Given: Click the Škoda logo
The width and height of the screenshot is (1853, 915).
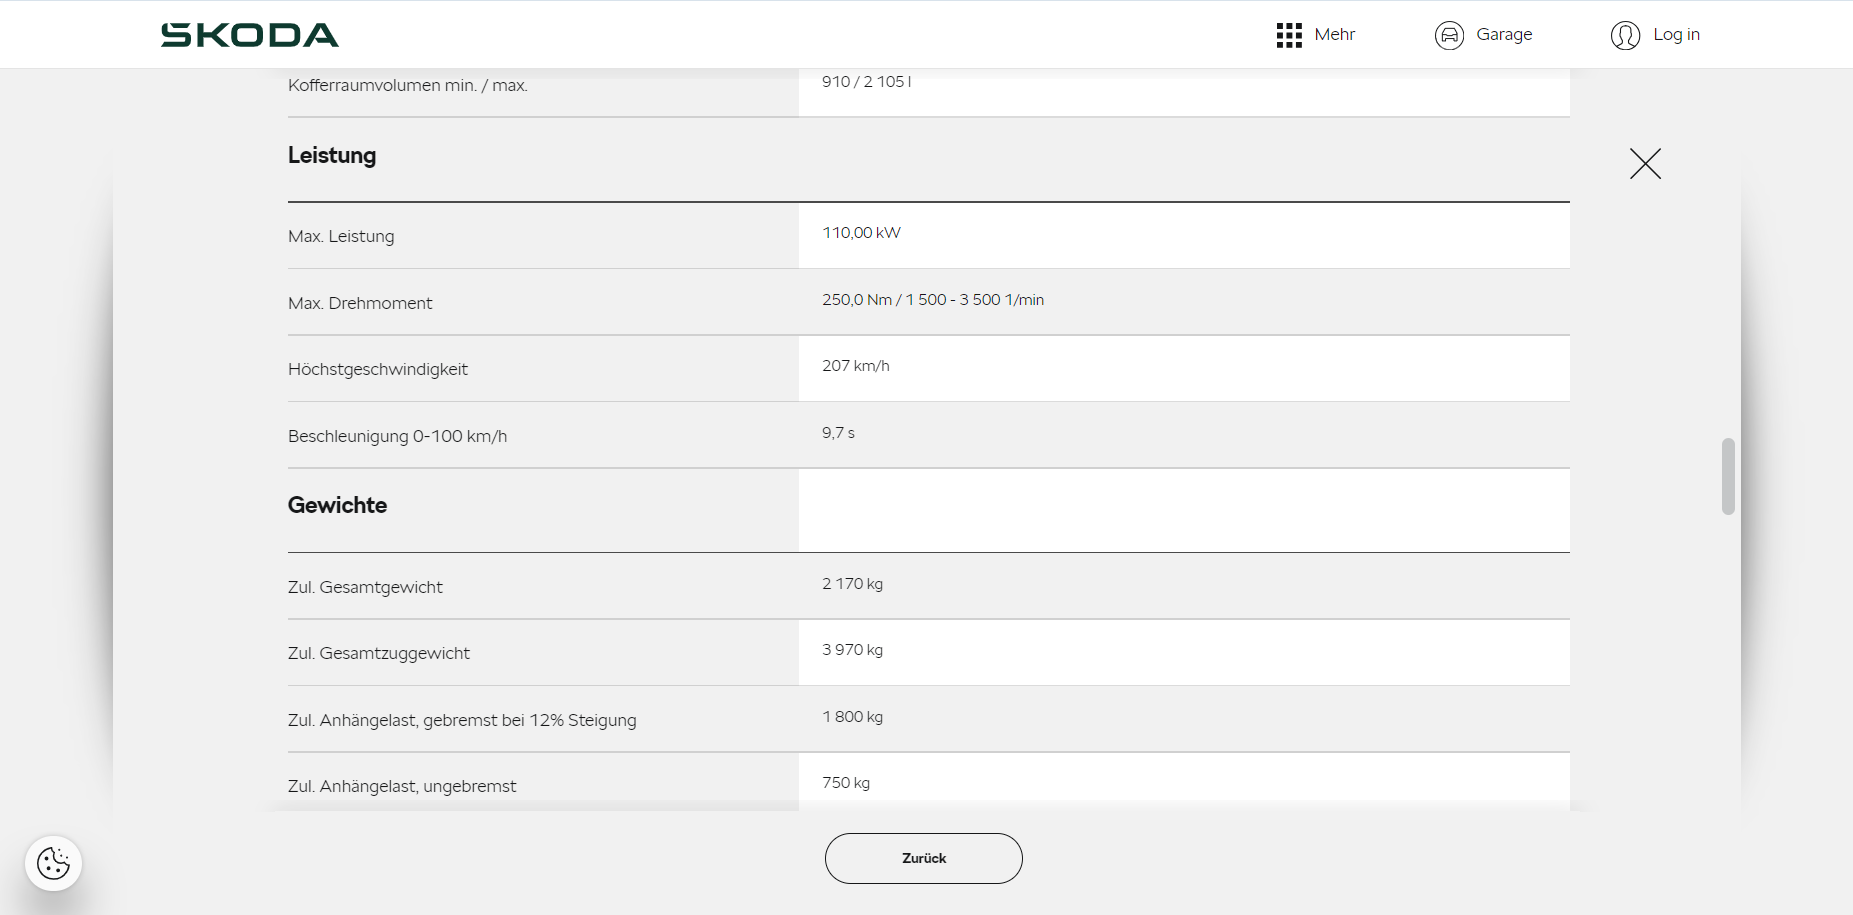Looking at the screenshot, I should coord(250,35).
